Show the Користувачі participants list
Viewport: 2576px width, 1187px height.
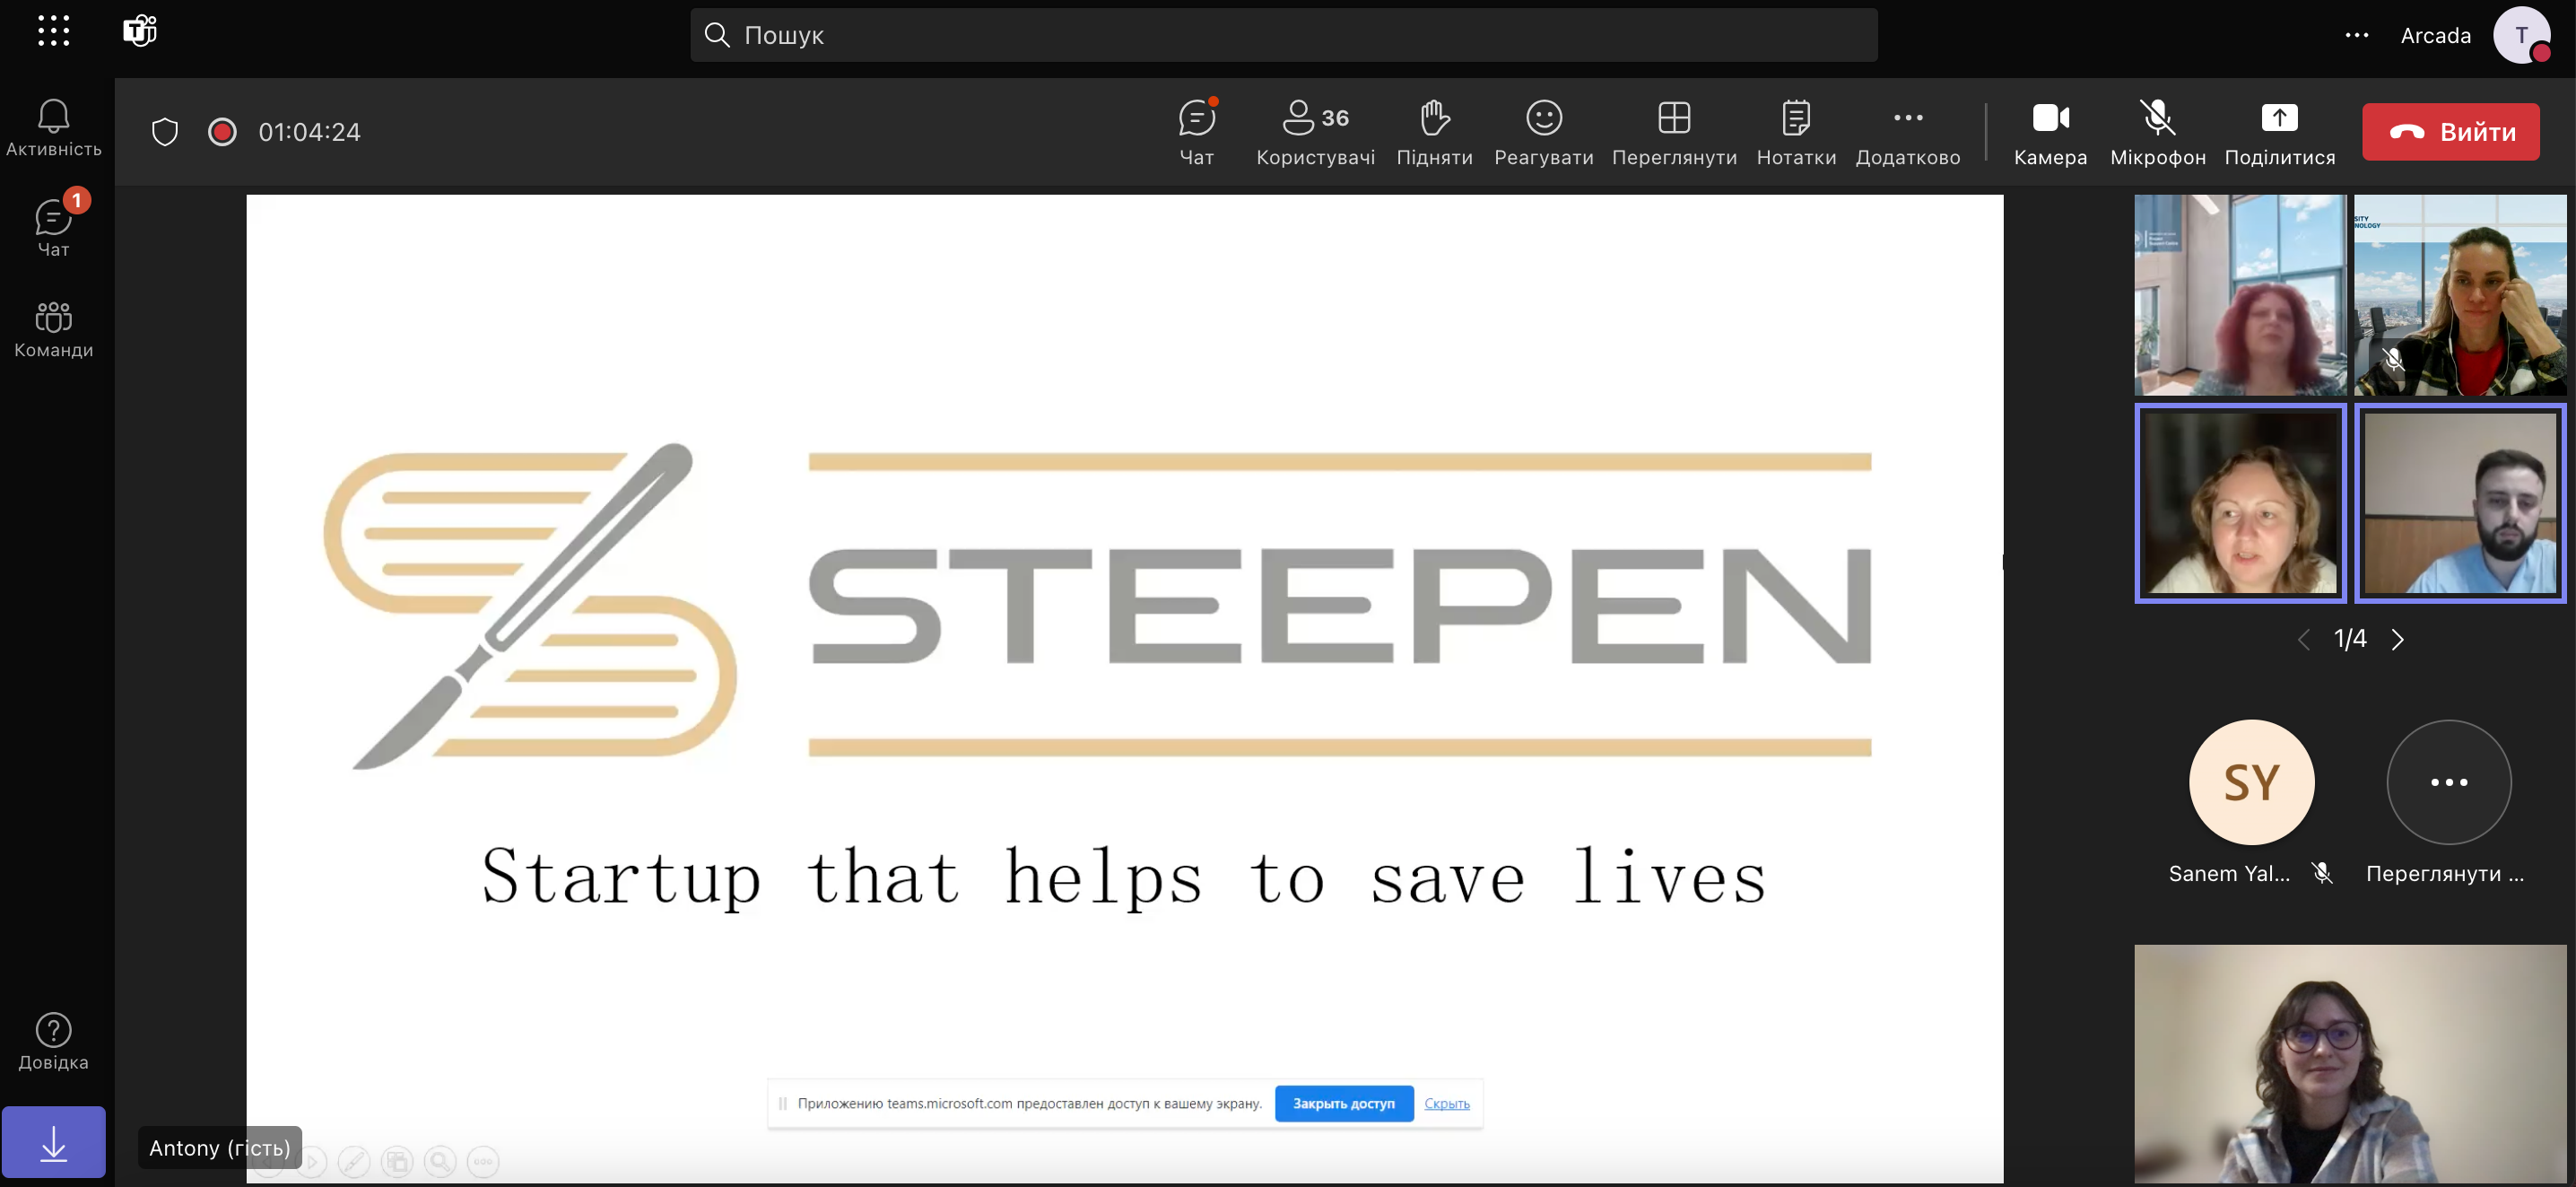[1316, 132]
